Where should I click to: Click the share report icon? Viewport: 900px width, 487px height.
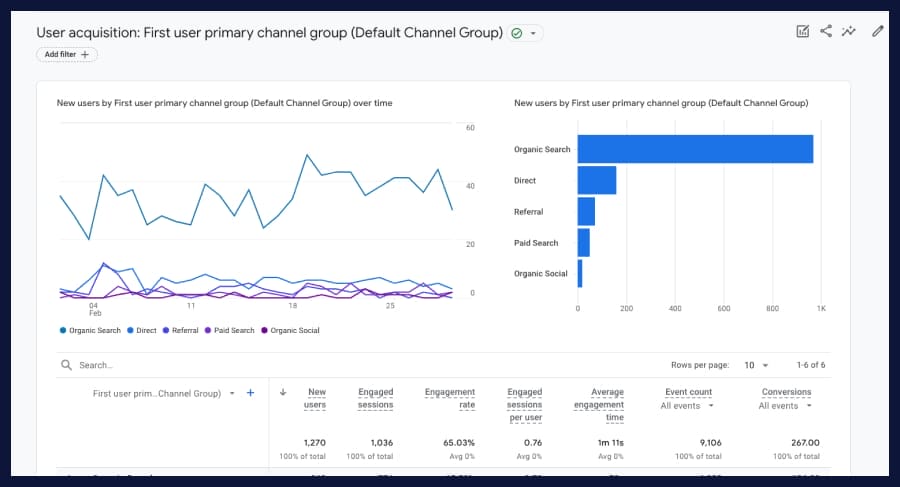click(x=826, y=31)
